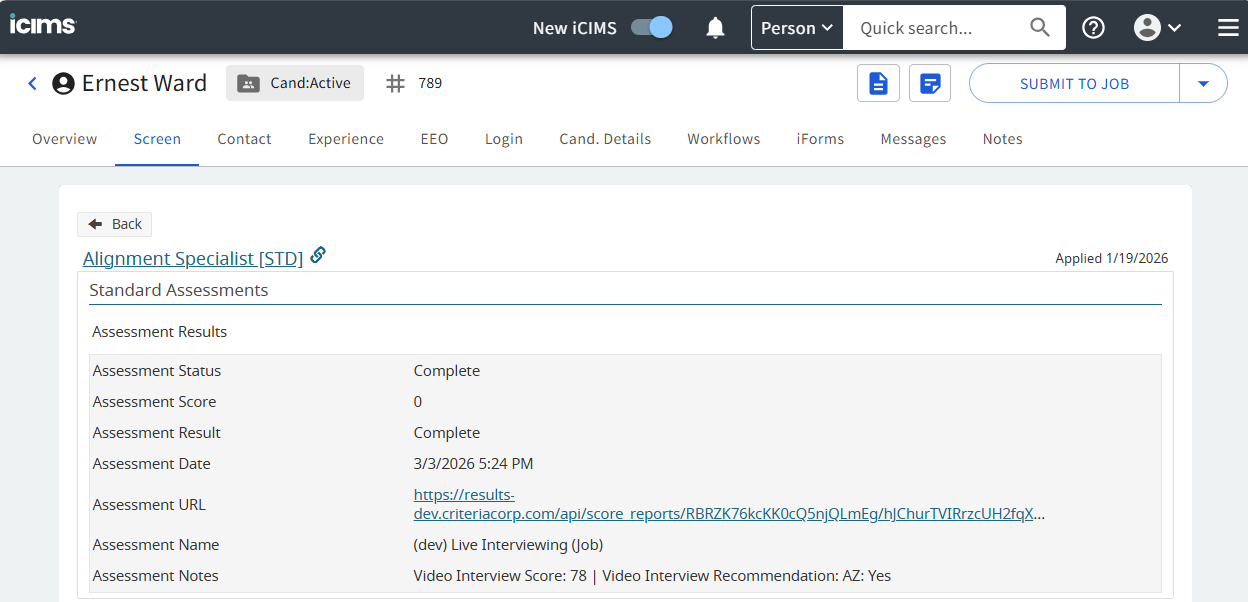Viewport: 1248px width, 602px height.
Task: Expand the Submit to Job arrow menu
Action: 1203,84
